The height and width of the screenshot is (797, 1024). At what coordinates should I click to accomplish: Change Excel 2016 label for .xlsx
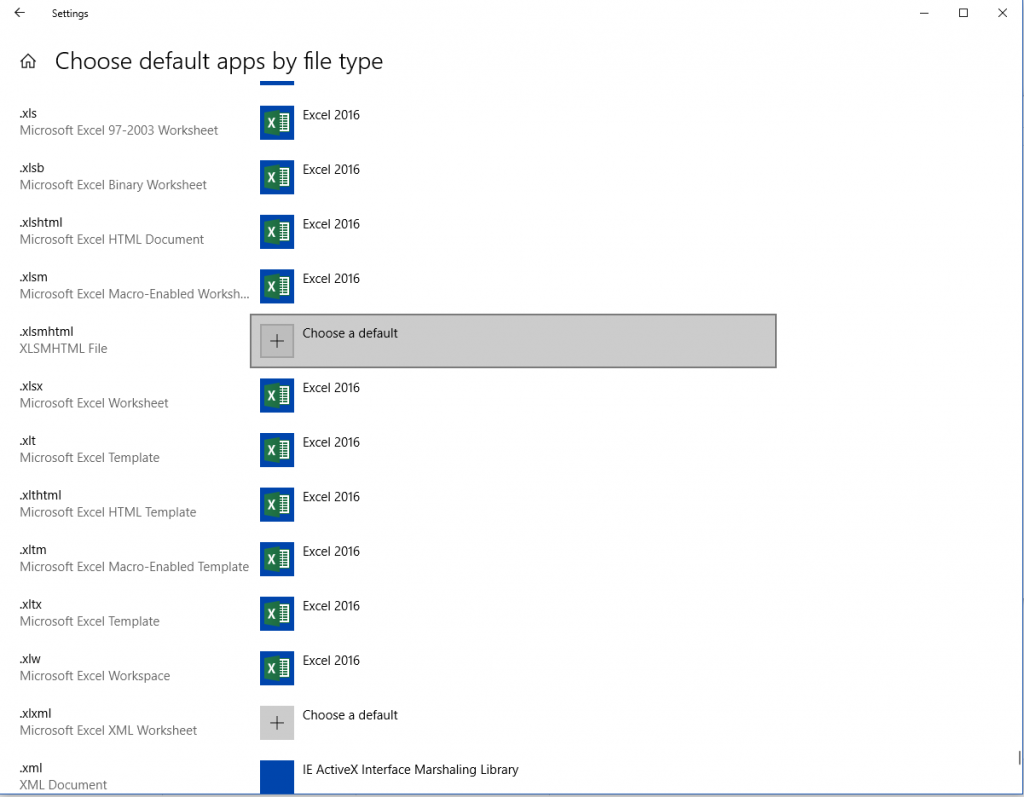(331, 388)
